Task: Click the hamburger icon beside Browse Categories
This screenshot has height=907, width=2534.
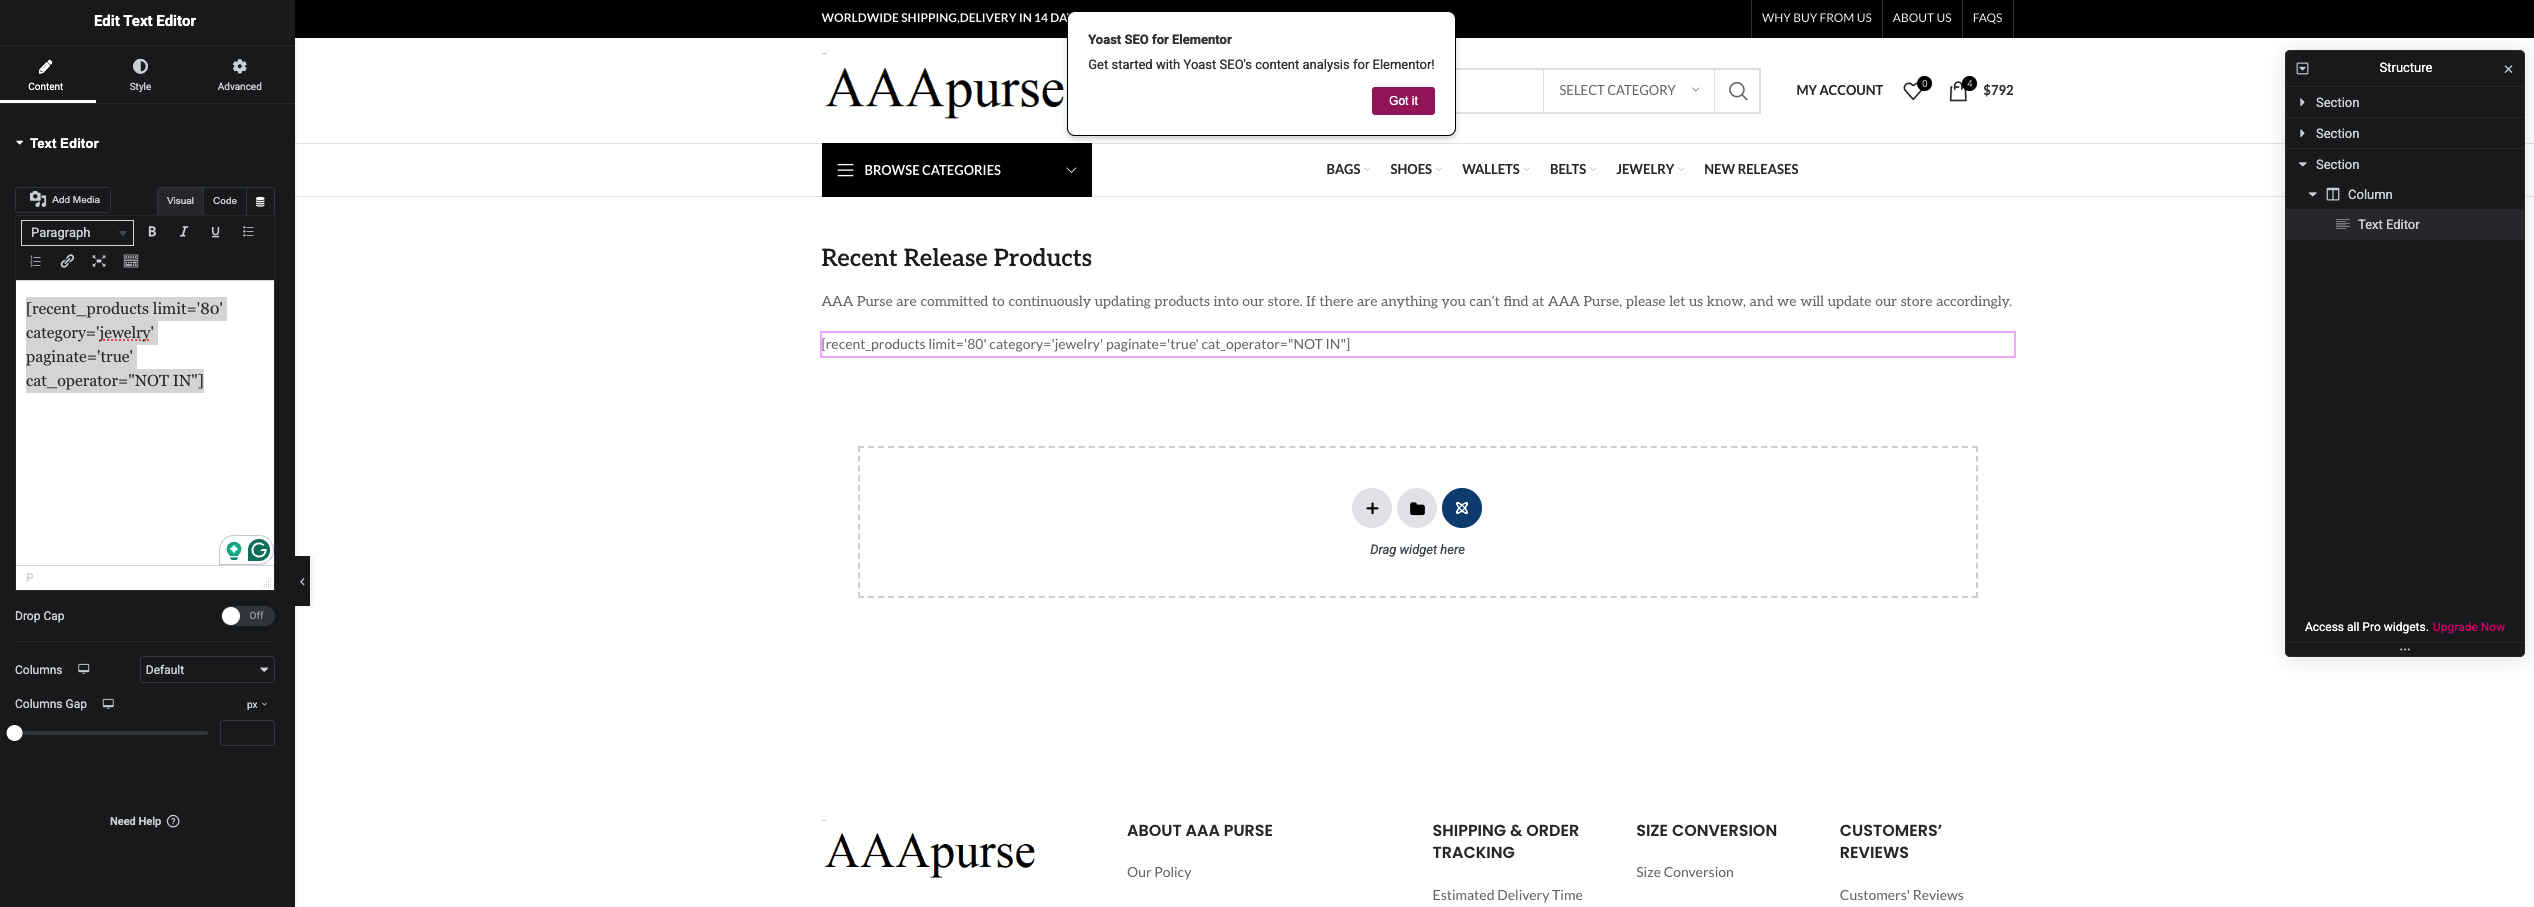Action: 845,170
